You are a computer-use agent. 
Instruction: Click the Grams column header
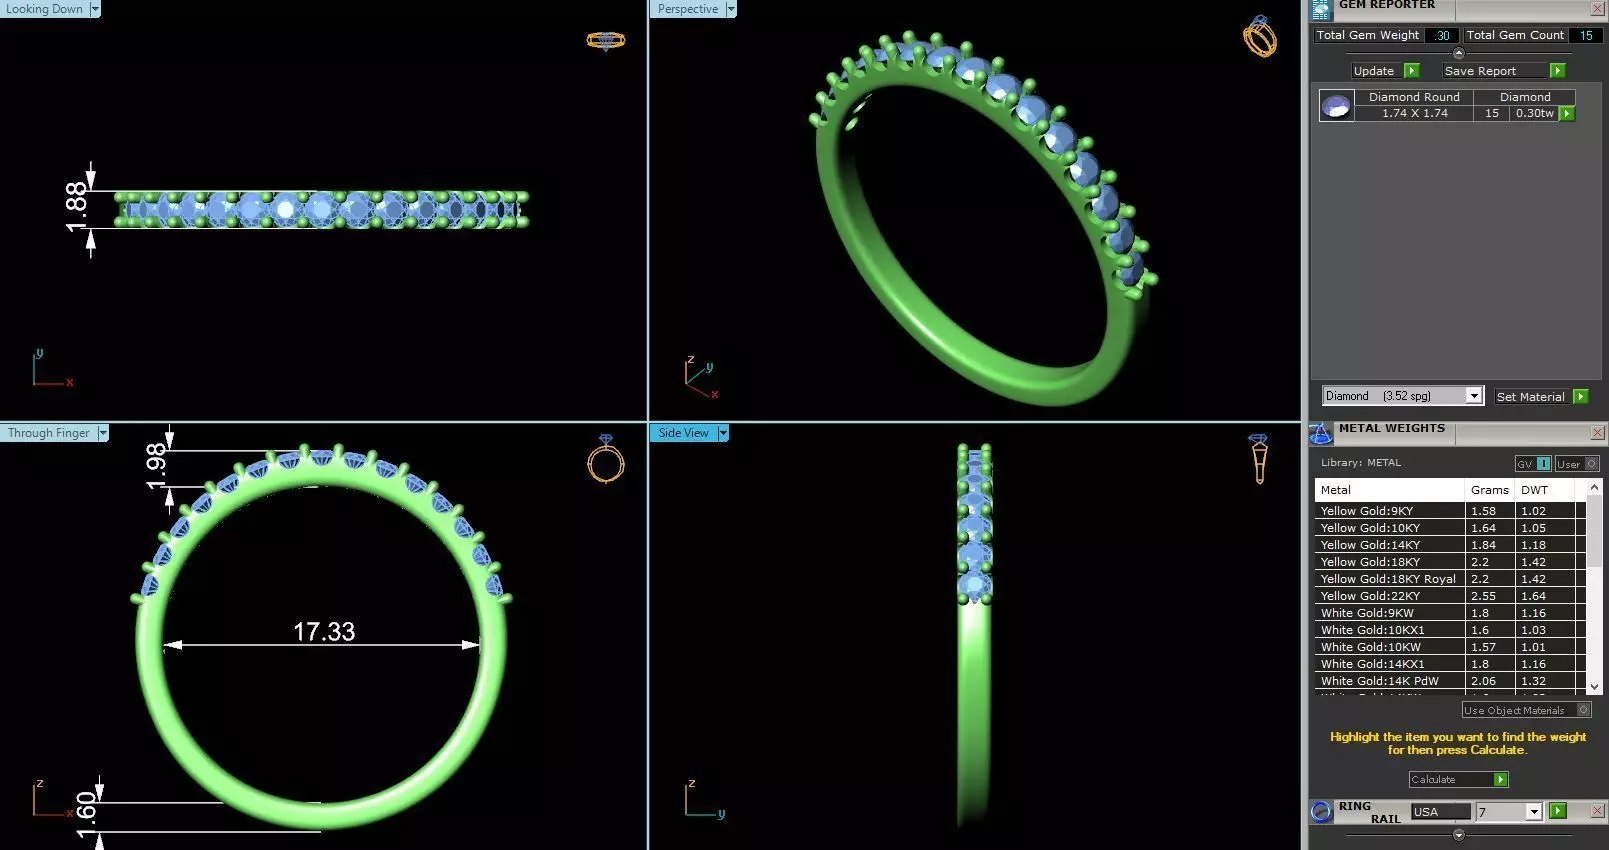click(1490, 490)
